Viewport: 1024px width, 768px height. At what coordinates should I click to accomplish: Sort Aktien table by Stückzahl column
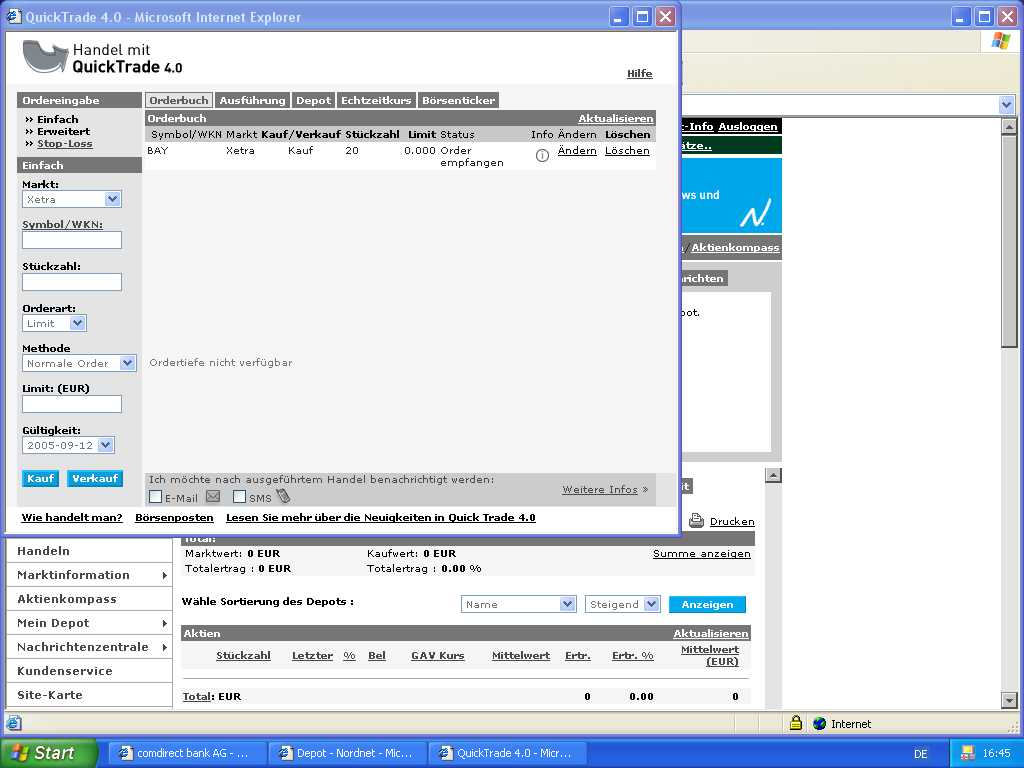[x=243, y=655]
